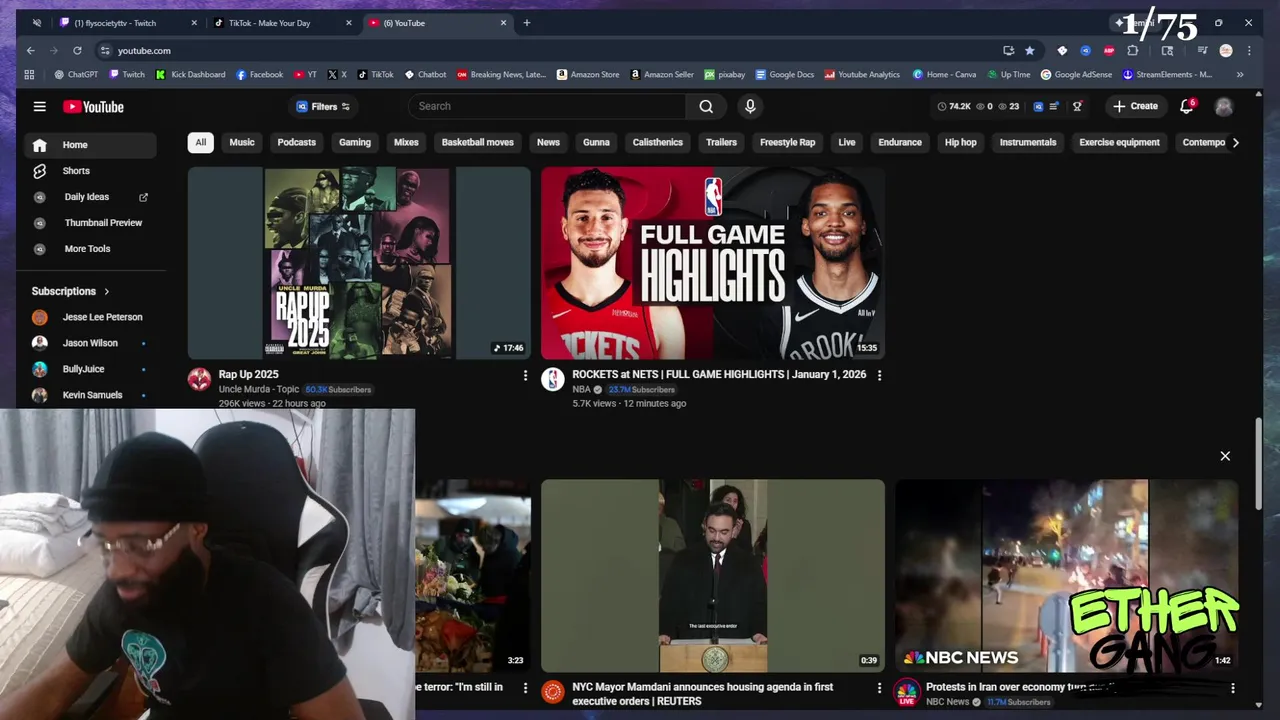
Task: Open the account avatar menu
Action: pyautogui.click(x=1223, y=106)
